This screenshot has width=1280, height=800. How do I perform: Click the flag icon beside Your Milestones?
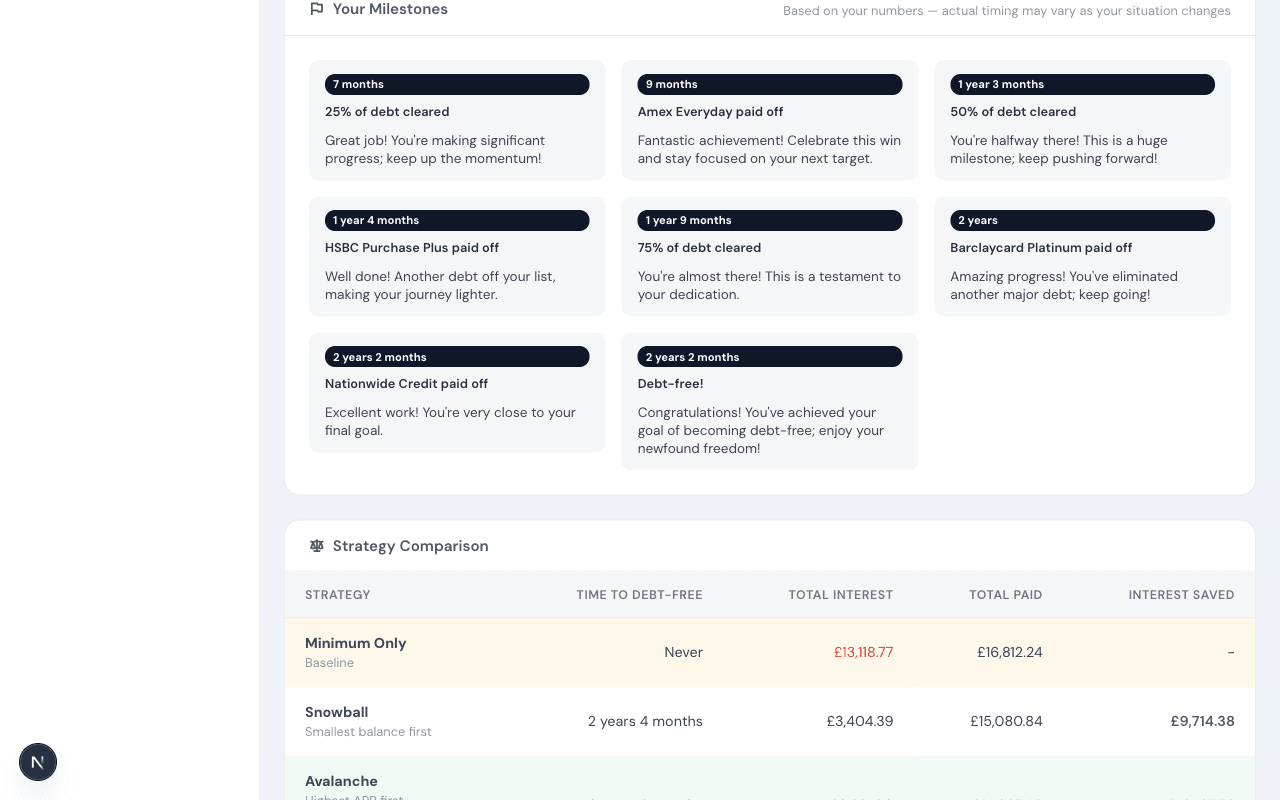coord(315,8)
